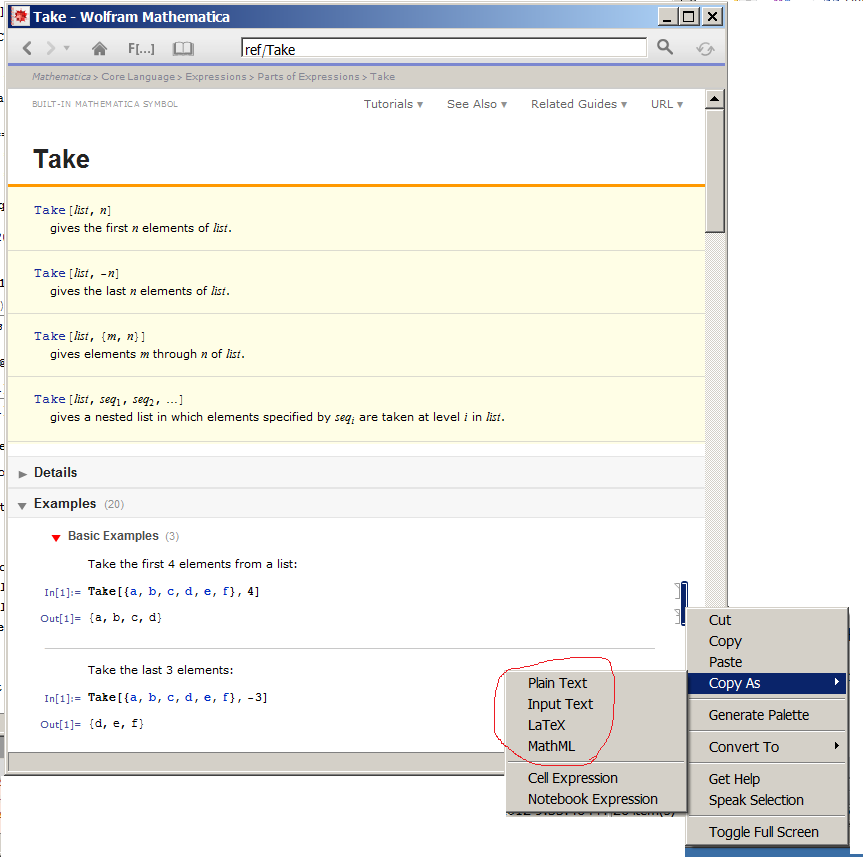The height and width of the screenshot is (857, 863).
Task: Click the ref/Take search field
Action: pyautogui.click(x=444, y=49)
